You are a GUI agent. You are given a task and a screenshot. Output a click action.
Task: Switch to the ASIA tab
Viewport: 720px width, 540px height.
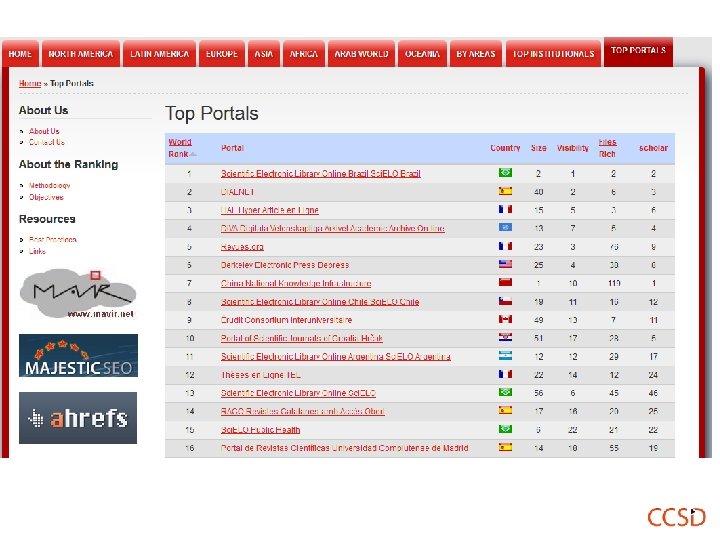(264, 54)
